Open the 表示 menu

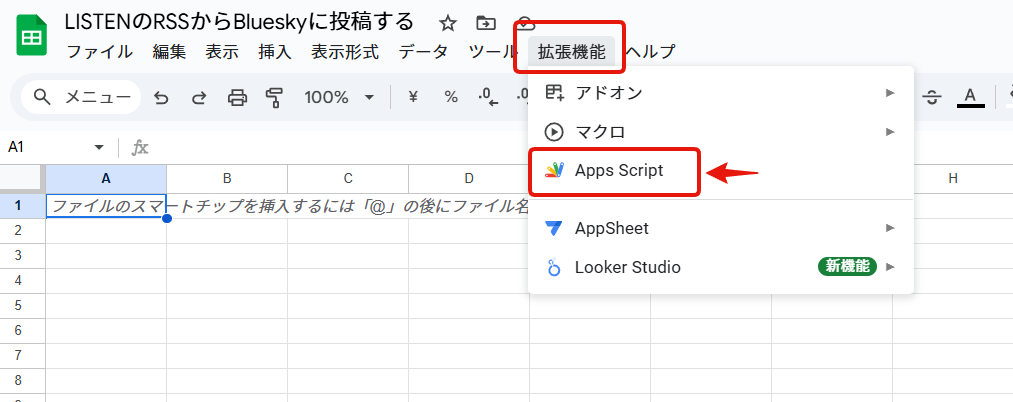[x=222, y=52]
